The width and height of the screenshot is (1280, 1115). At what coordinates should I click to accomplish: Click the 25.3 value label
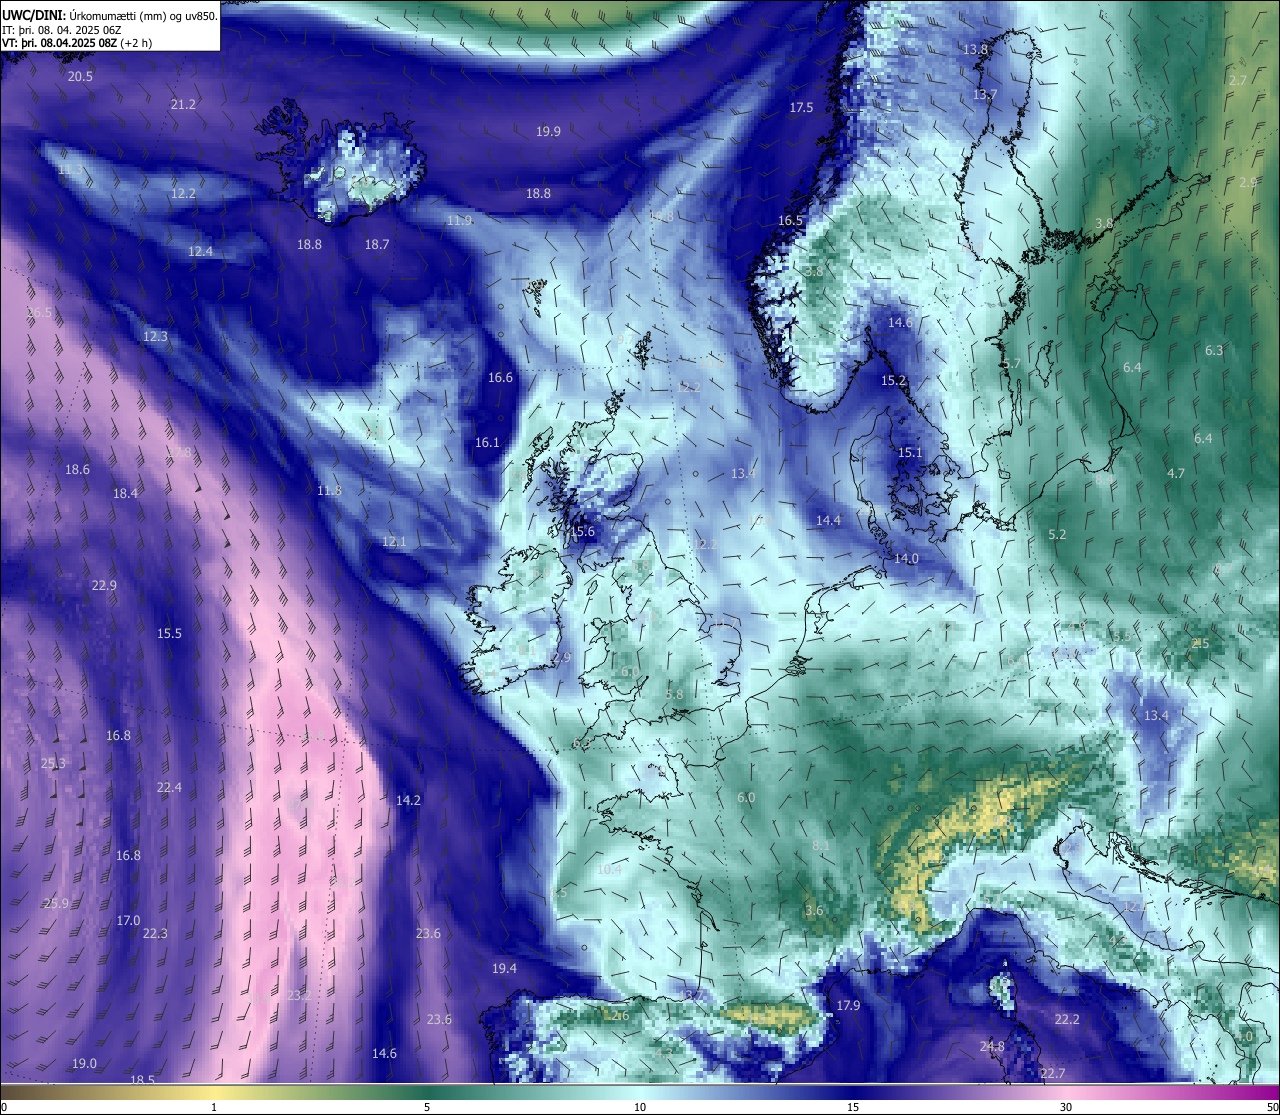click(53, 763)
